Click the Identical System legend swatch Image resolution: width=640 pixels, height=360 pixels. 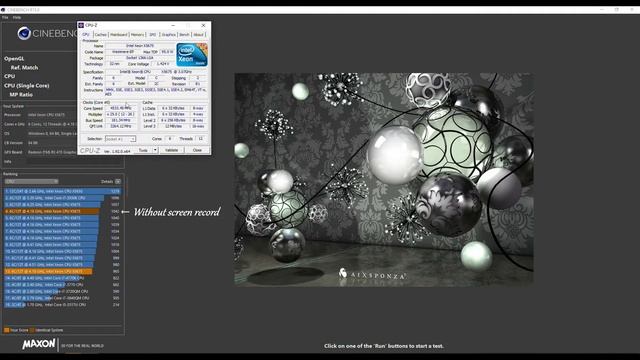[x=32, y=330]
